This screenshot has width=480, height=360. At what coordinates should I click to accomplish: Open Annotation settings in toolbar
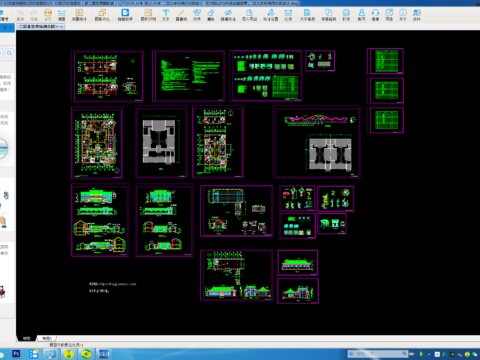pos(271,15)
